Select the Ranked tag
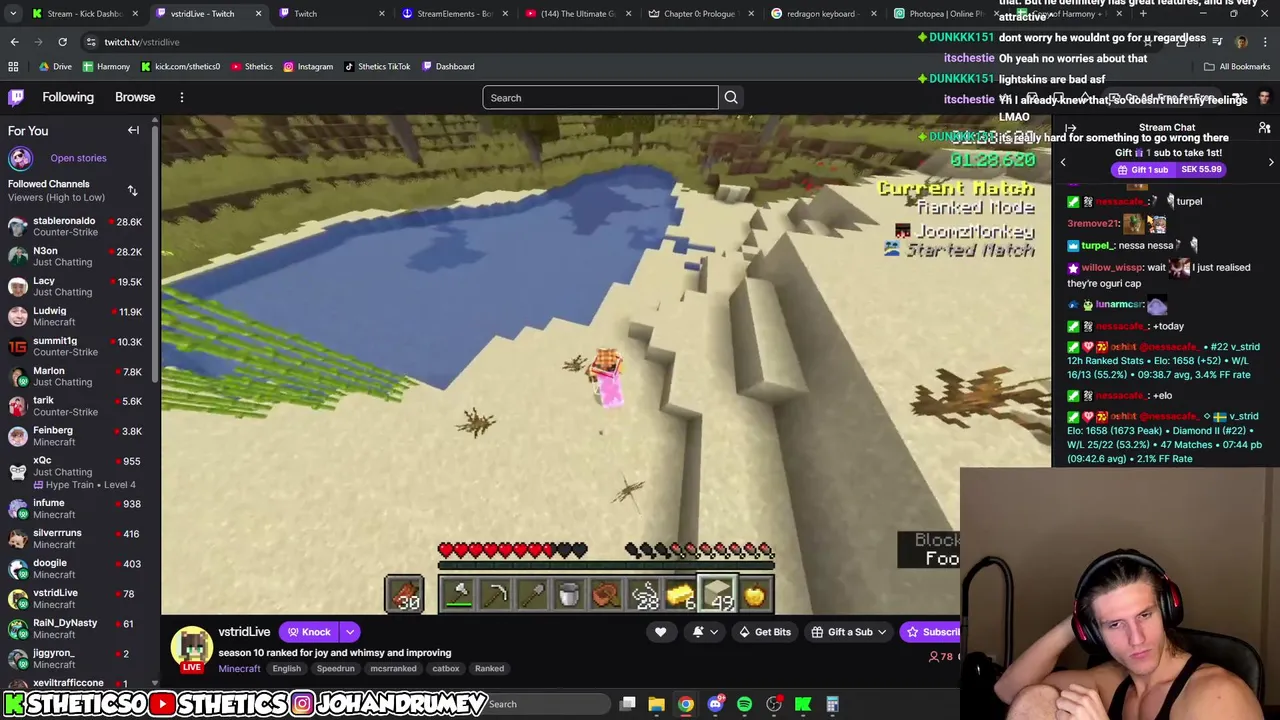The image size is (1280, 720). tap(489, 668)
